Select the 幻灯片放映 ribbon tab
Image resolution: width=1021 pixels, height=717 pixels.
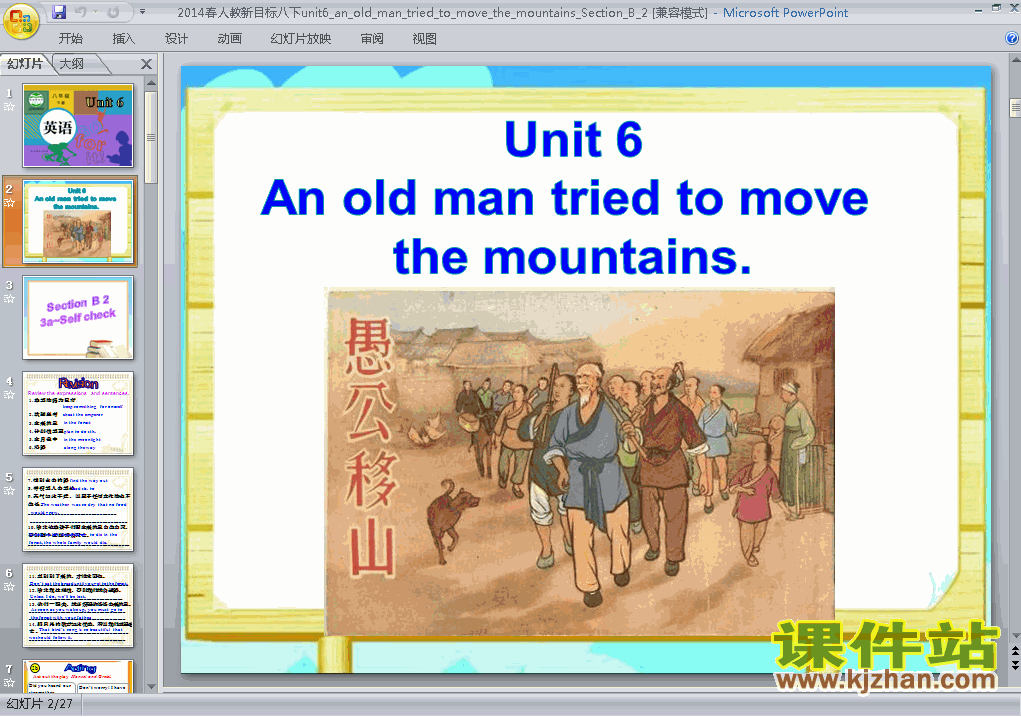point(301,39)
